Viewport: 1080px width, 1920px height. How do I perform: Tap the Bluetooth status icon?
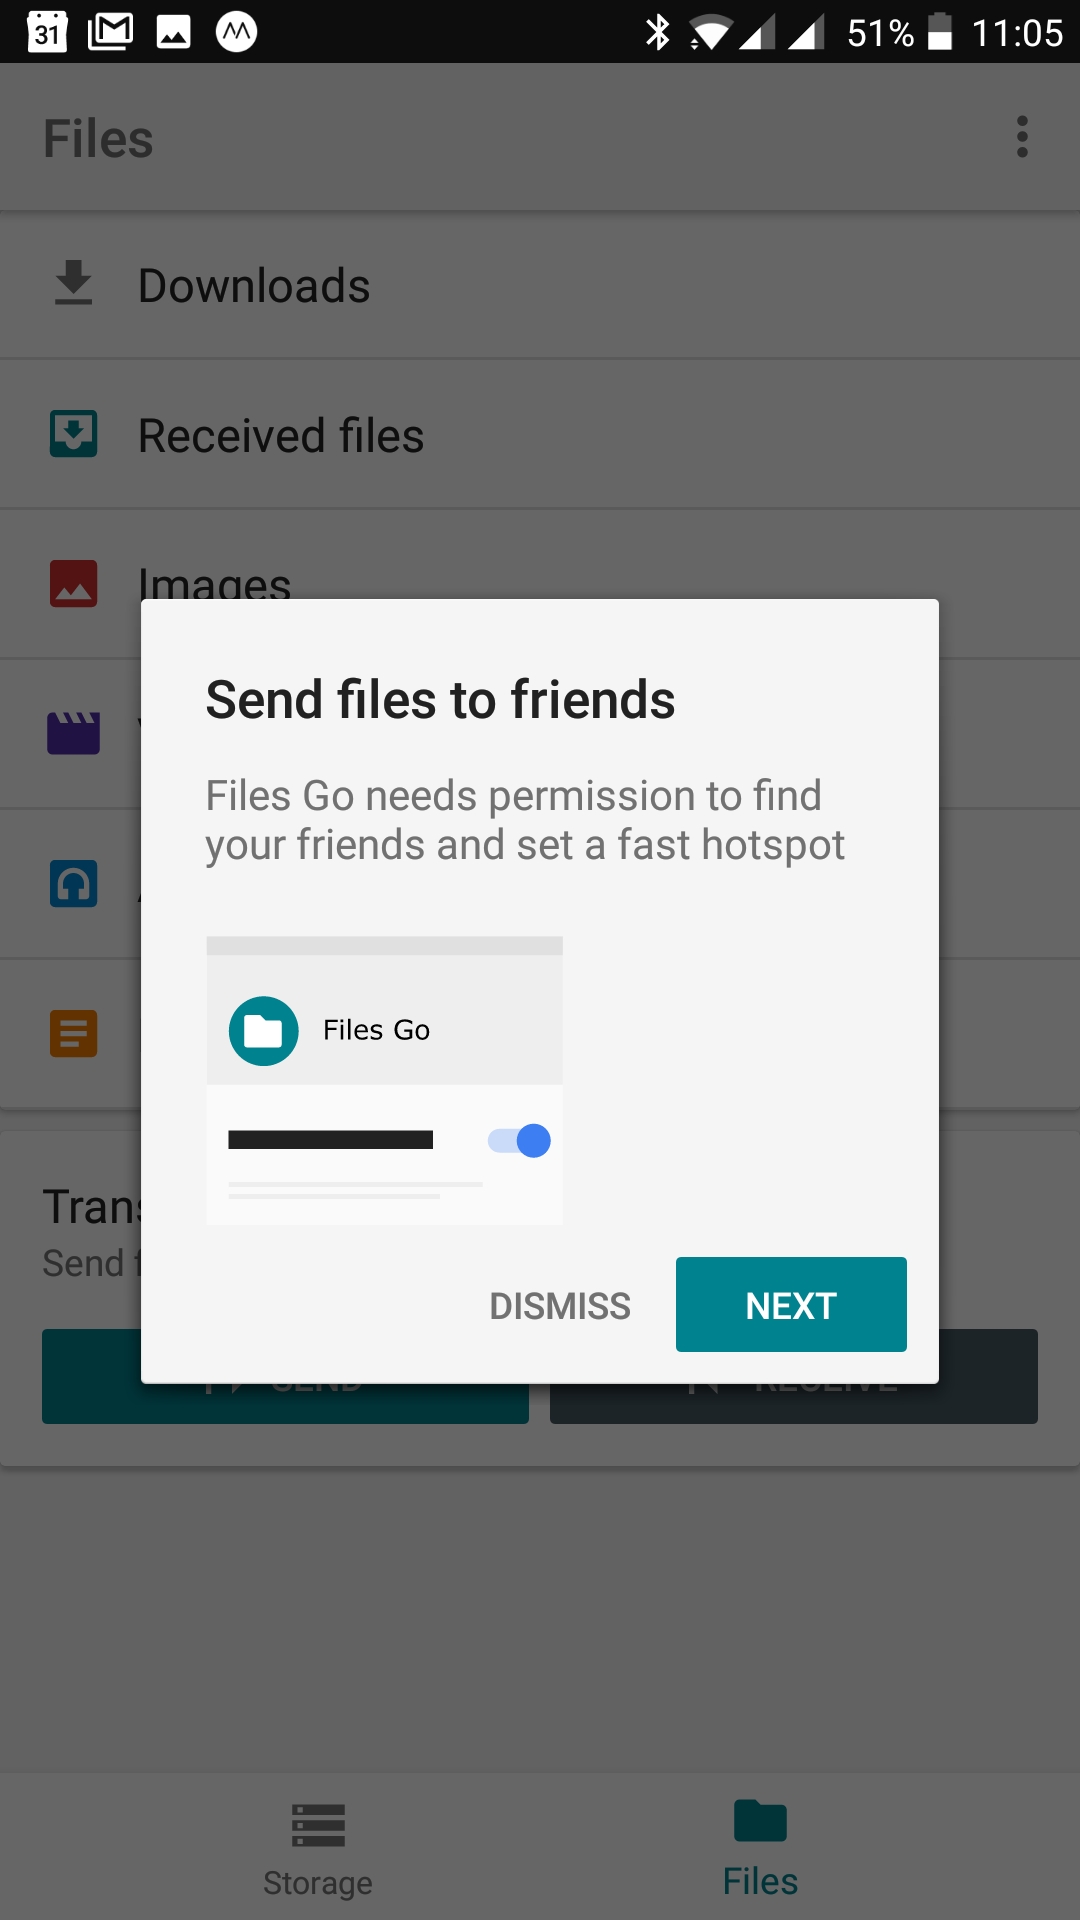tap(657, 33)
